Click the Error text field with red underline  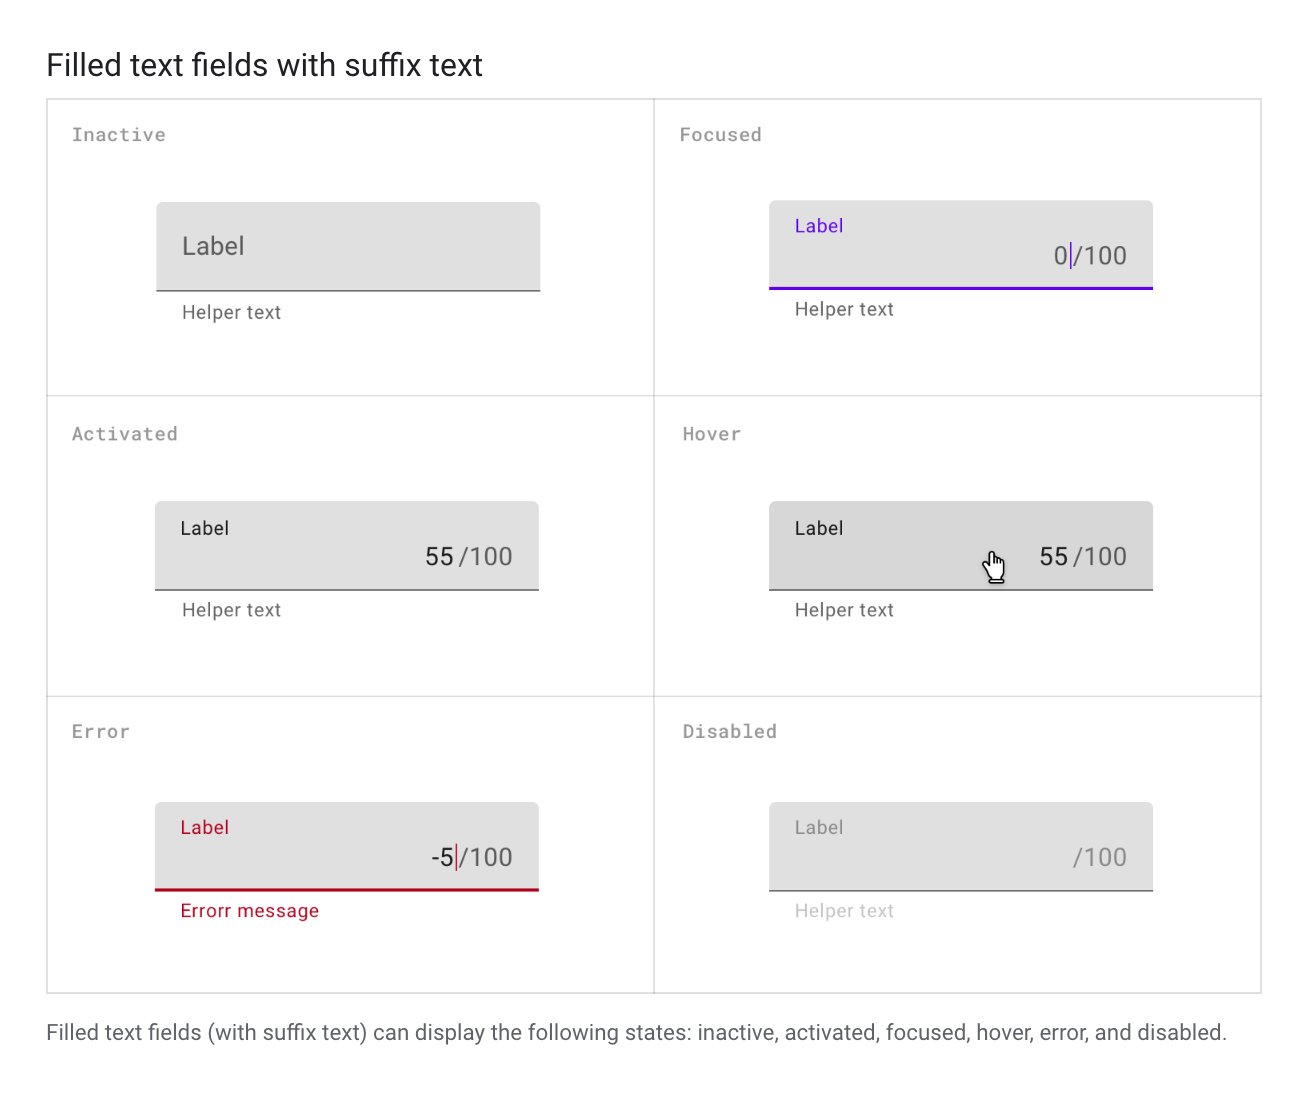(346, 846)
